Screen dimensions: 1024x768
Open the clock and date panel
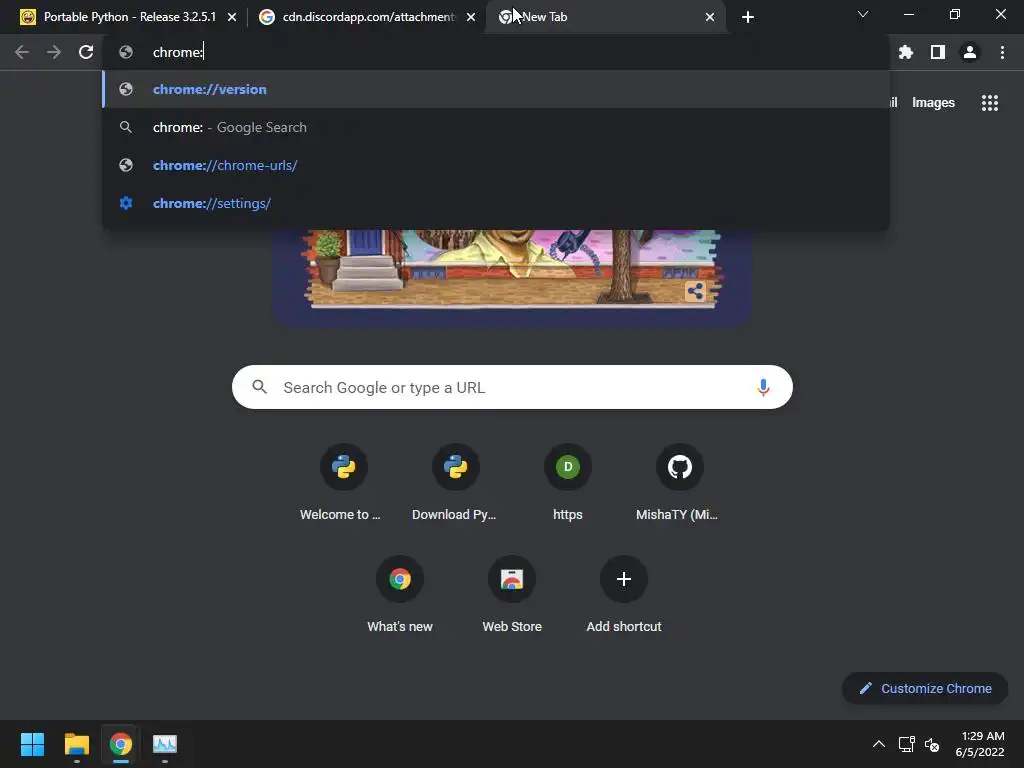pyautogui.click(x=980, y=744)
